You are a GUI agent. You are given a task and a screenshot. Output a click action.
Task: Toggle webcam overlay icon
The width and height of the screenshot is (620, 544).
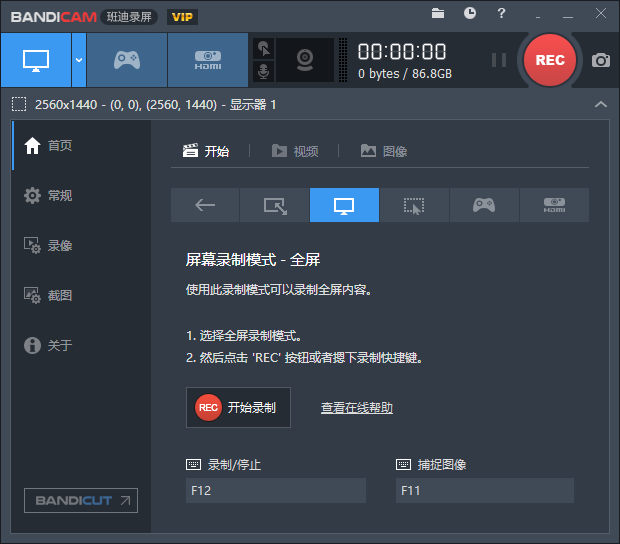tap(305, 60)
